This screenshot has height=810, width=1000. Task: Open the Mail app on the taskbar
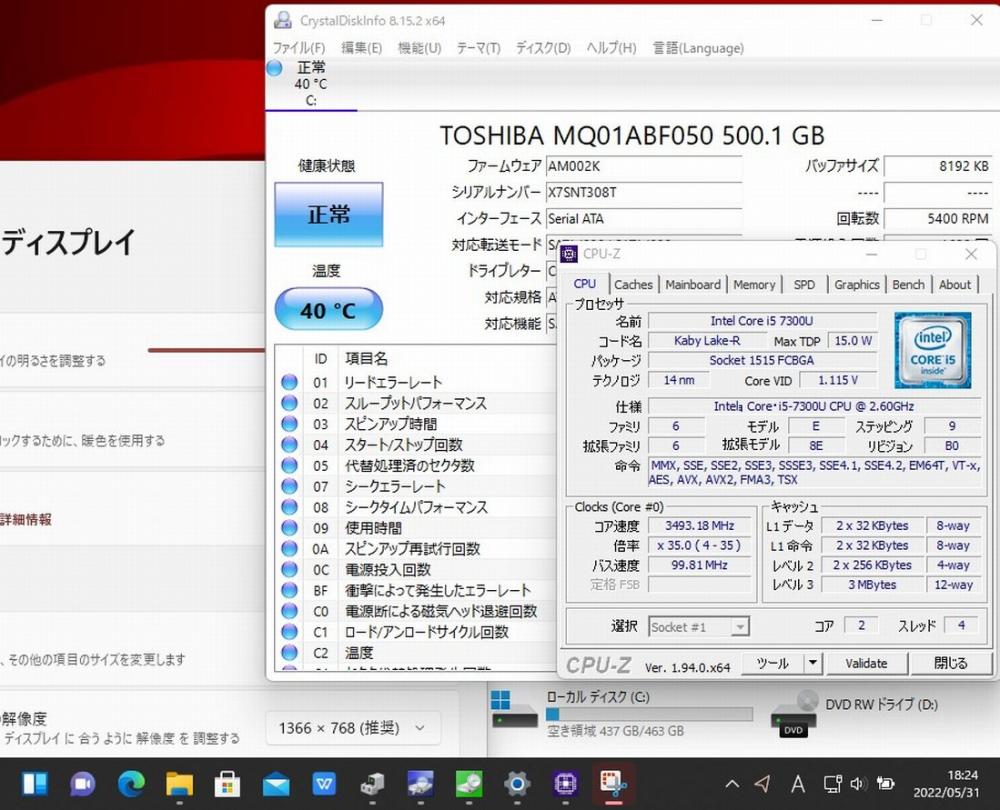coord(276,784)
